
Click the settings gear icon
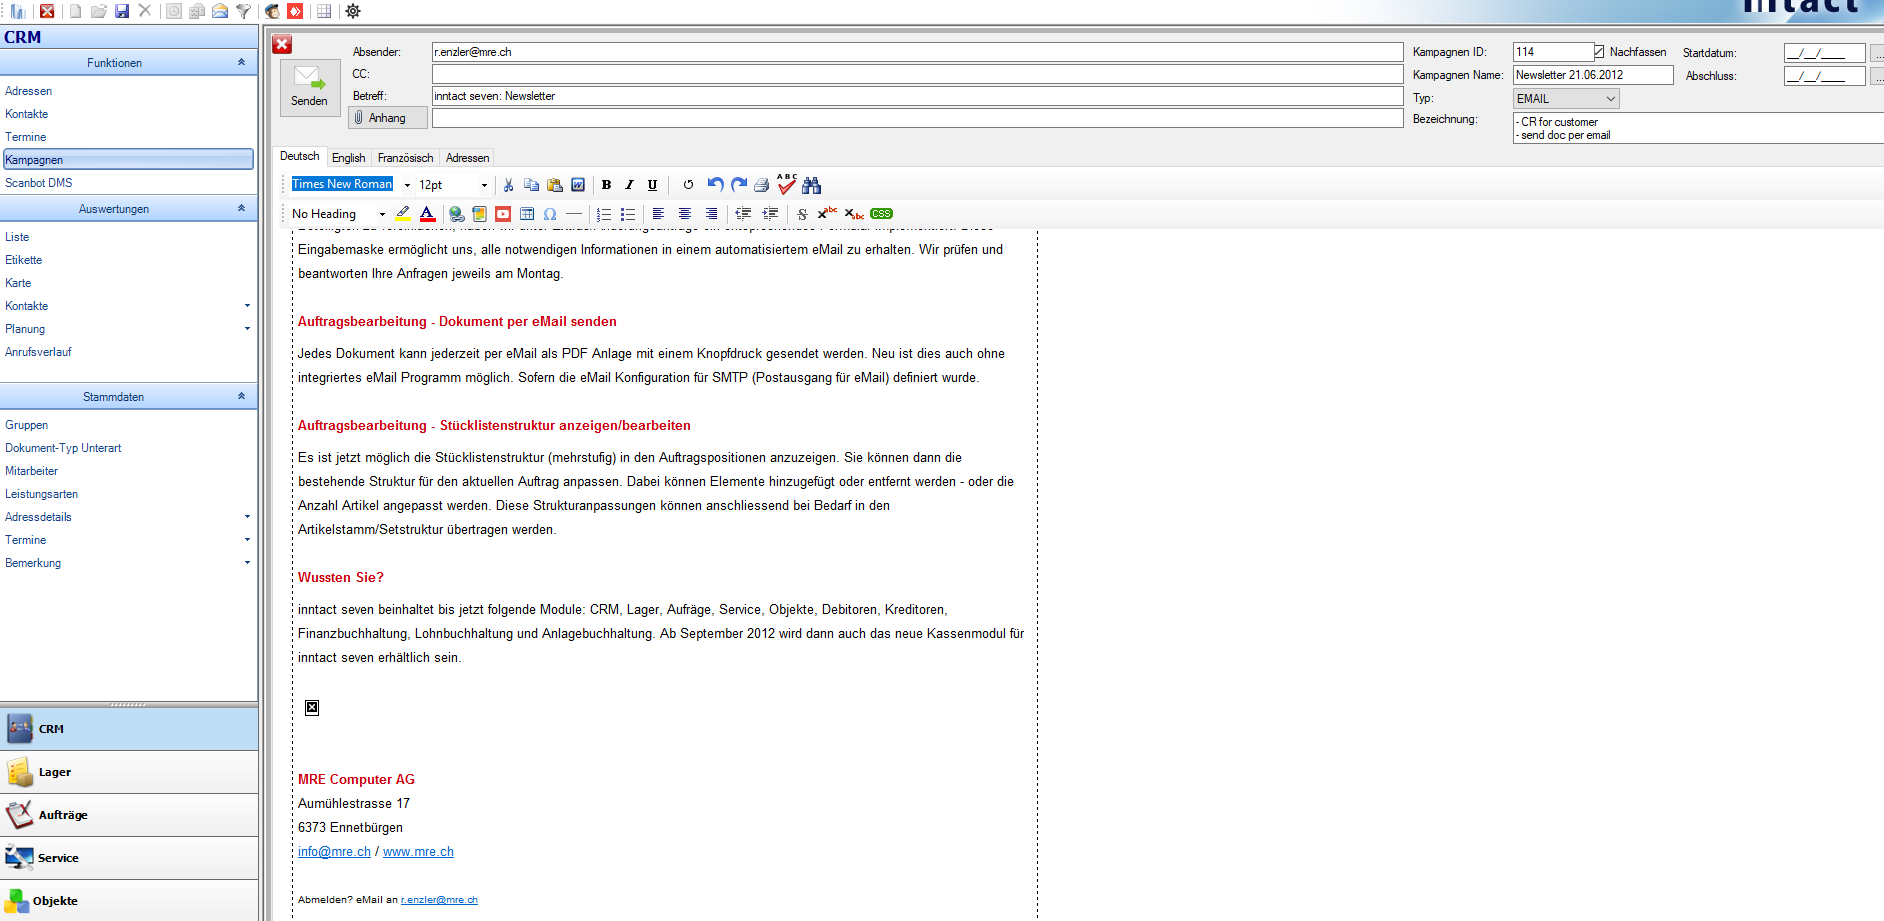[353, 11]
